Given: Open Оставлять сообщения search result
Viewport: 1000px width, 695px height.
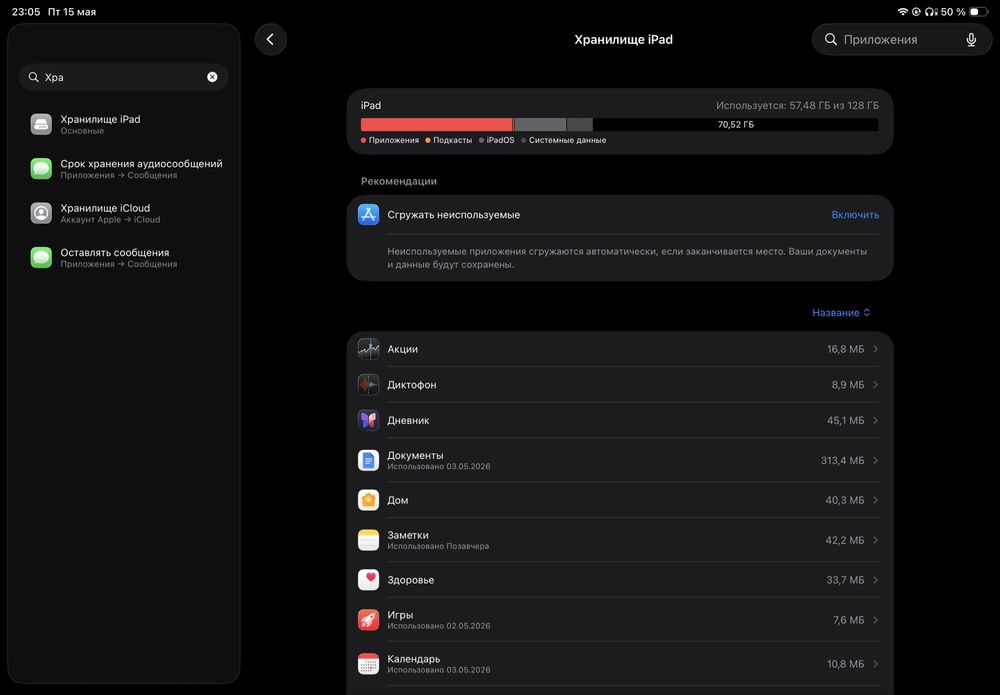Looking at the screenshot, I should coord(123,258).
